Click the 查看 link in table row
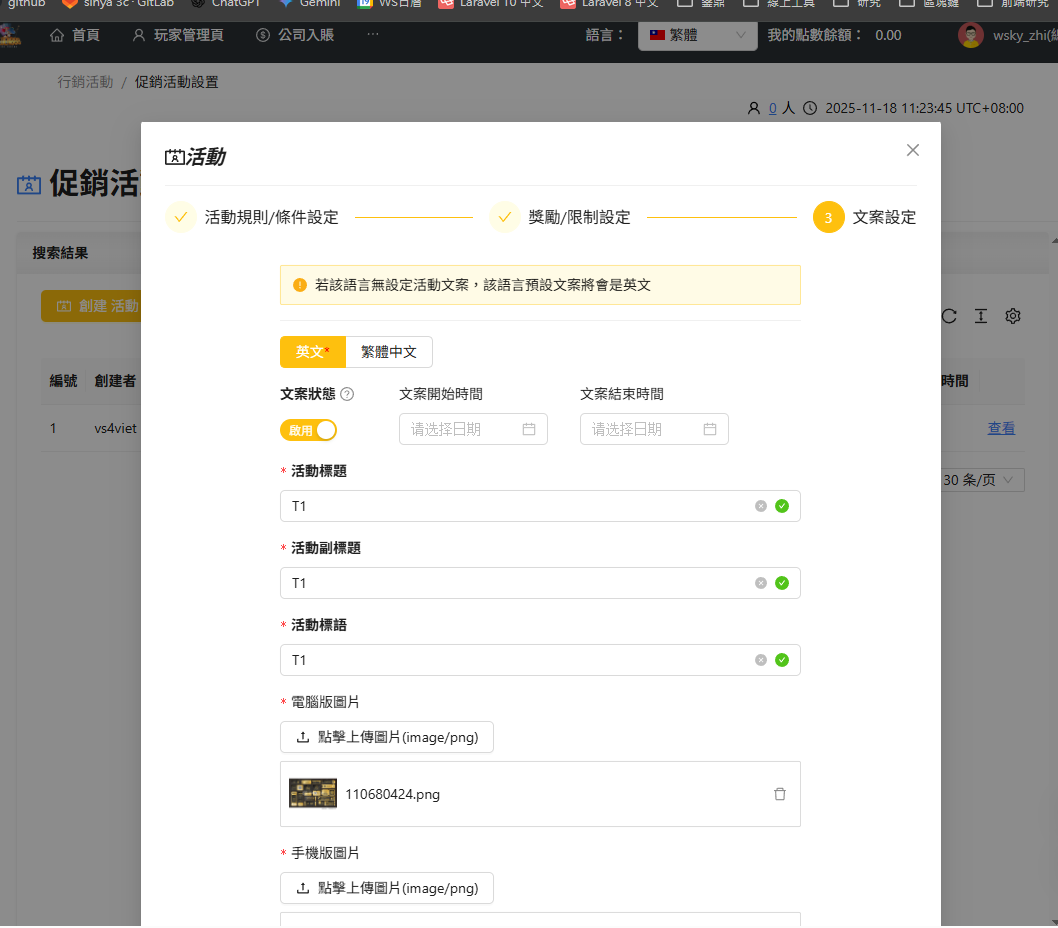The height and width of the screenshot is (928, 1058). 1001,428
